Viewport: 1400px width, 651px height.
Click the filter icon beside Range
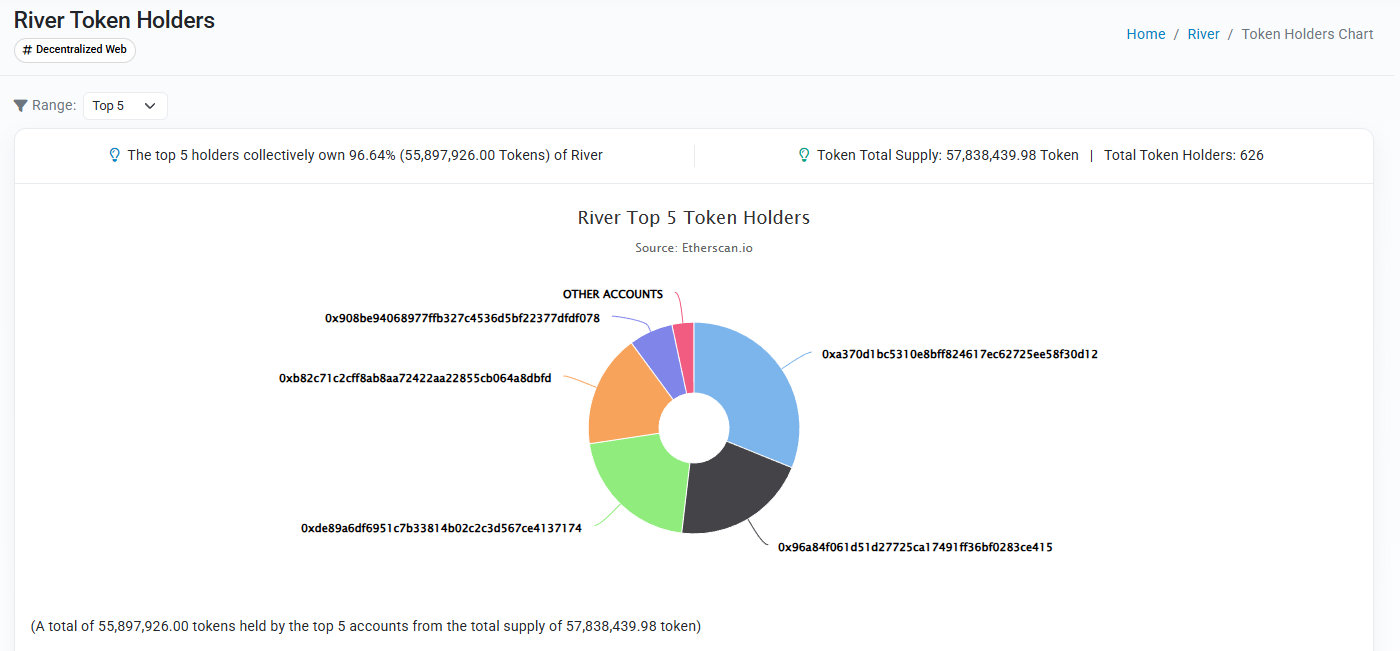click(x=18, y=104)
